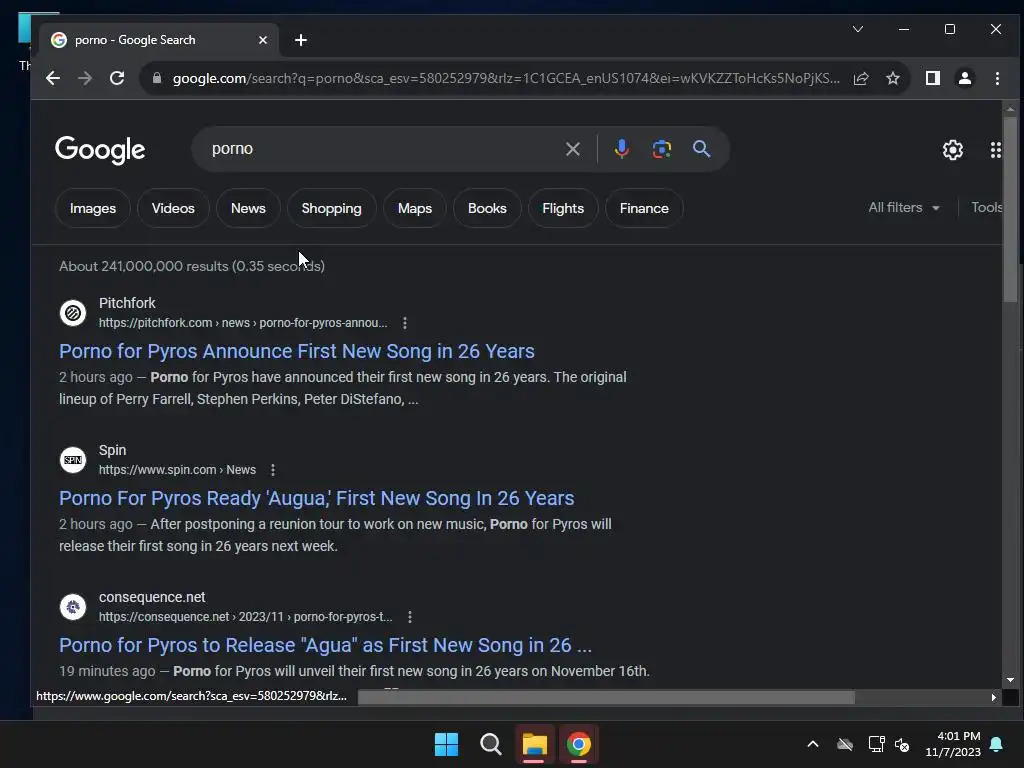Click the consequence.net site favicon
The height and width of the screenshot is (768, 1024).
coord(73,607)
